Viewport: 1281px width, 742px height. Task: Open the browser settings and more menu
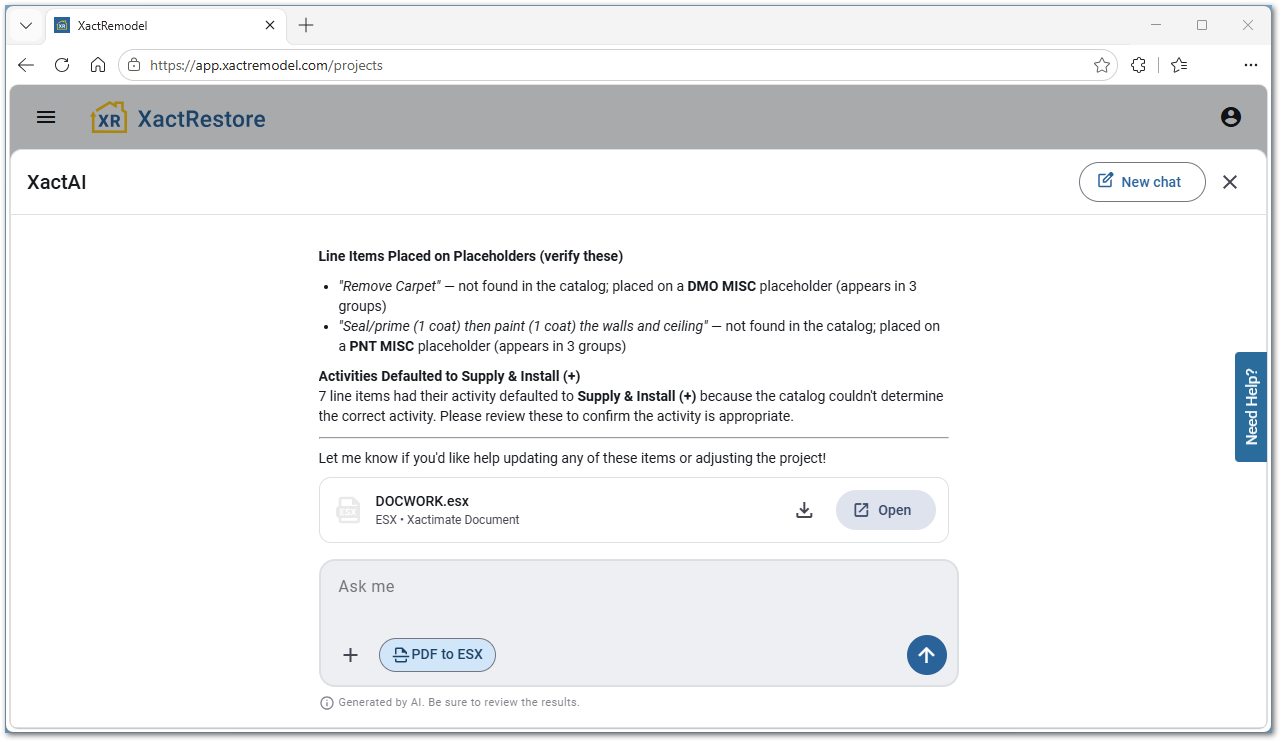[x=1250, y=65]
